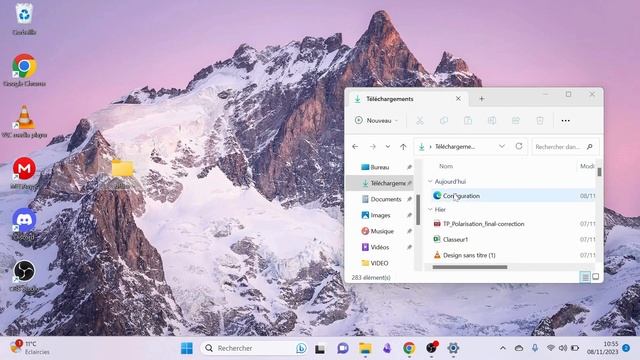
Task: Select the Téléchargements window tab
Action: [x=408, y=99]
